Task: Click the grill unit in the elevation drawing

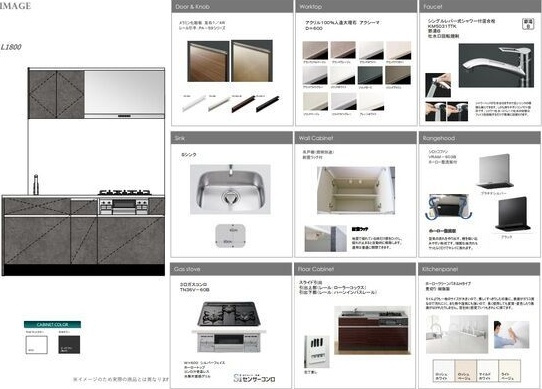Action: pos(124,206)
